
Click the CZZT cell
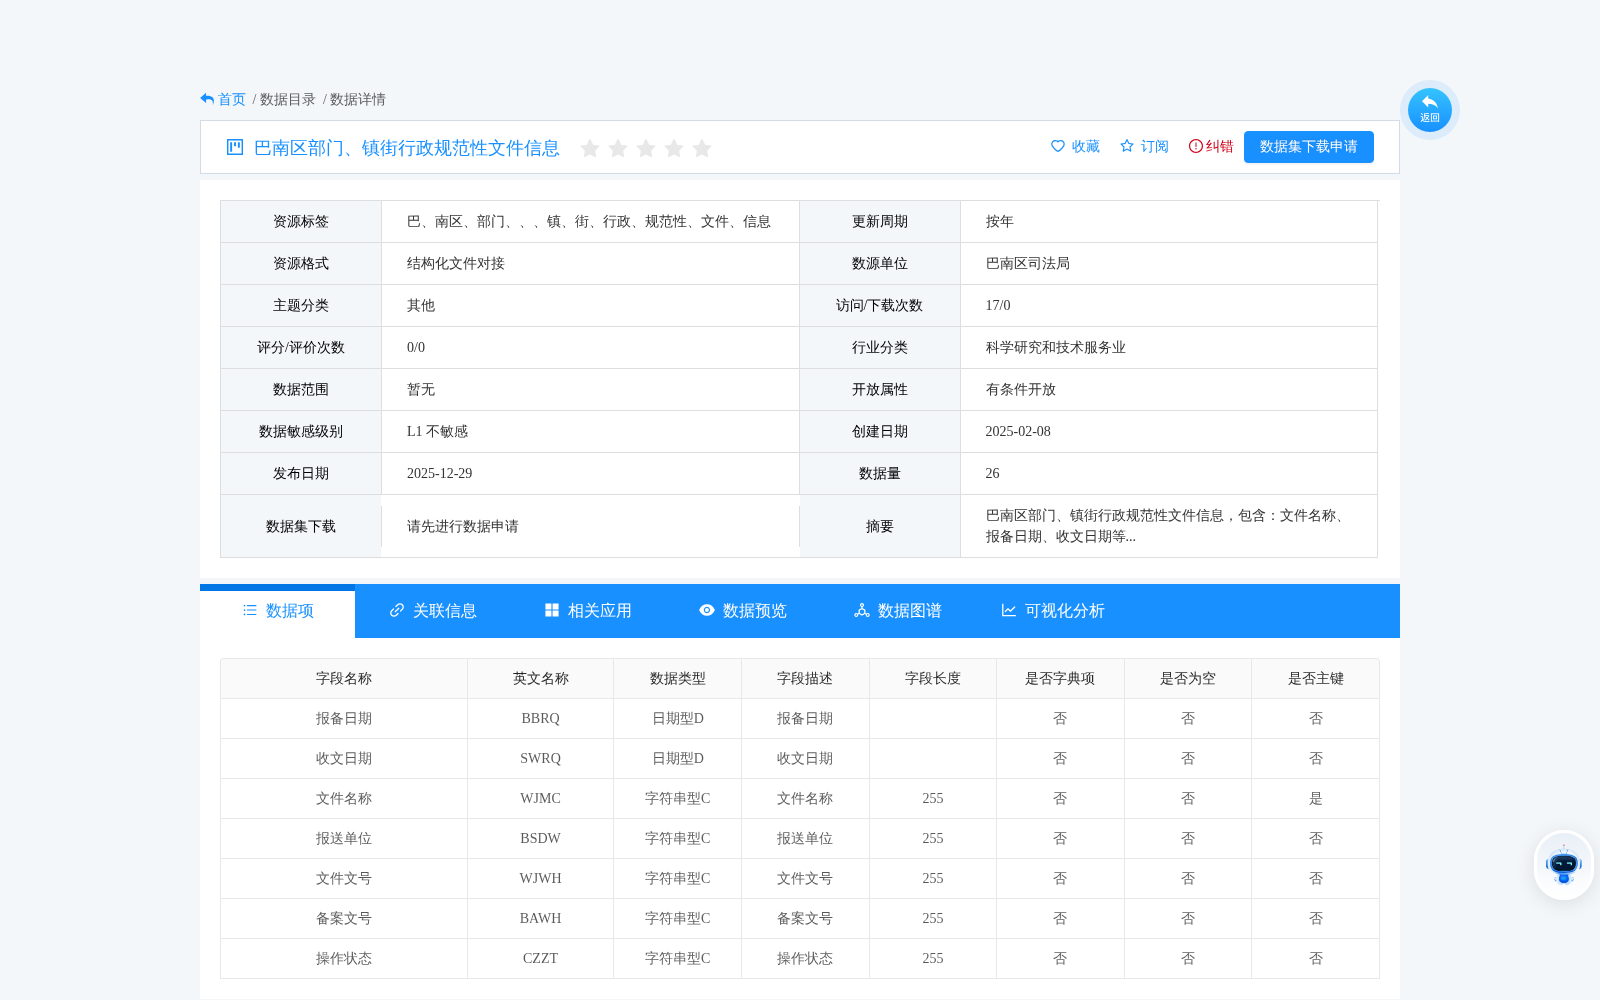(541, 959)
